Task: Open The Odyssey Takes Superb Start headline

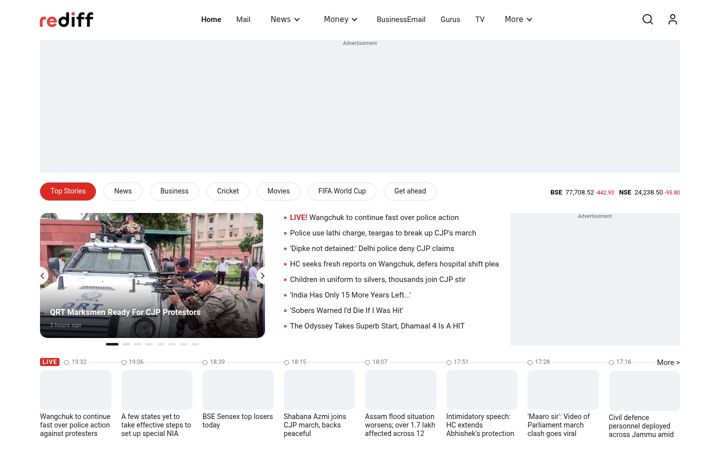Action: (x=377, y=326)
